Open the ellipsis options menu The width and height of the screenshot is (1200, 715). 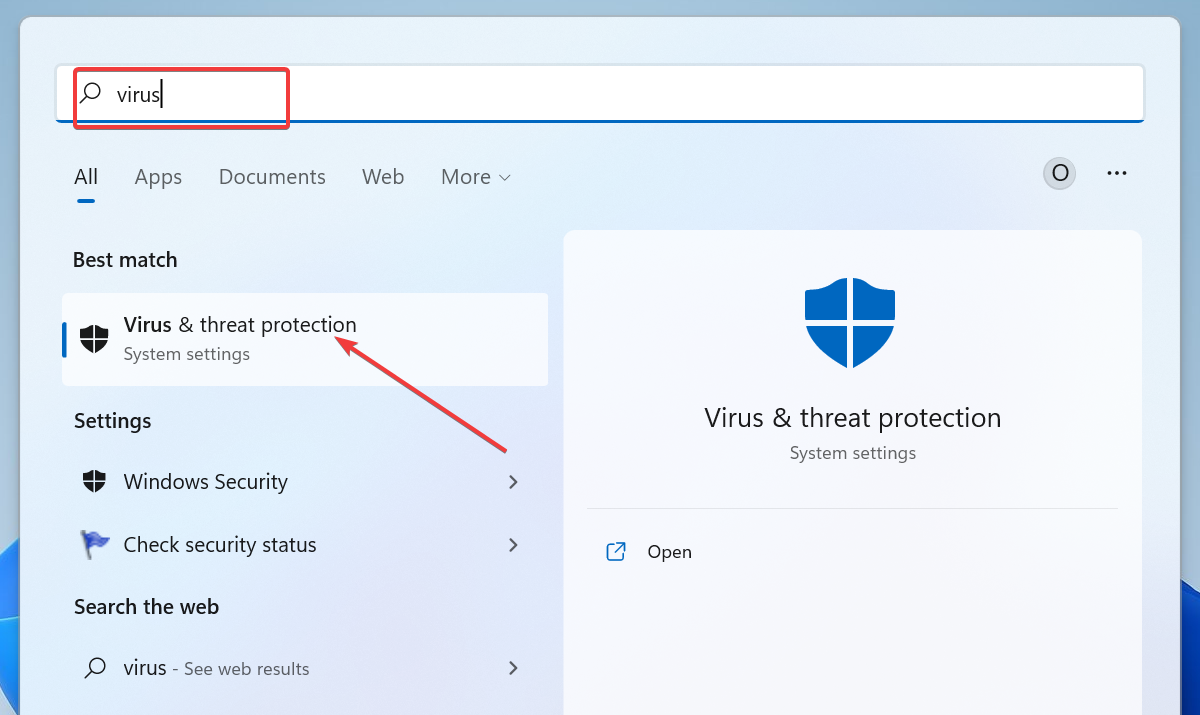pyautogui.click(x=1117, y=173)
